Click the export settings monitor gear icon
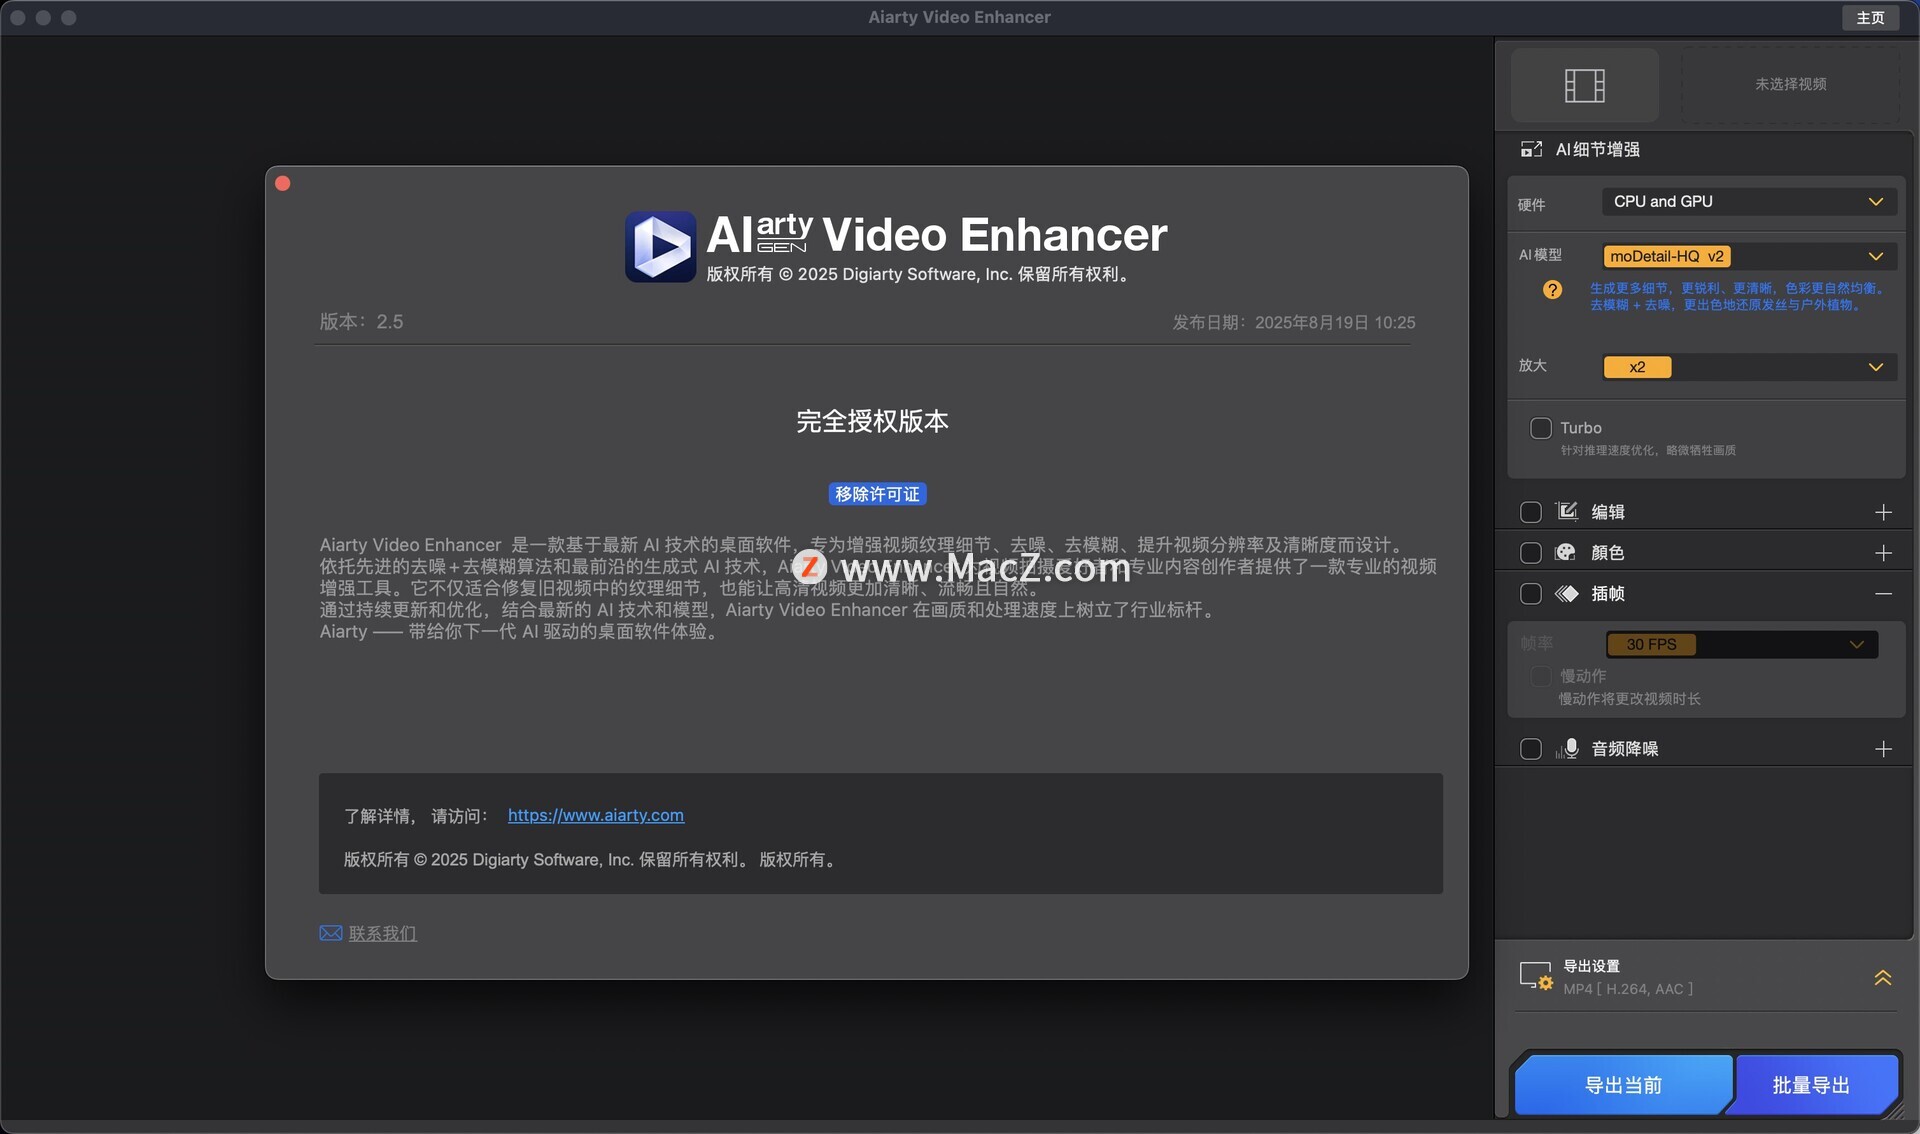The height and width of the screenshot is (1134, 1920). coord(1535,976)
